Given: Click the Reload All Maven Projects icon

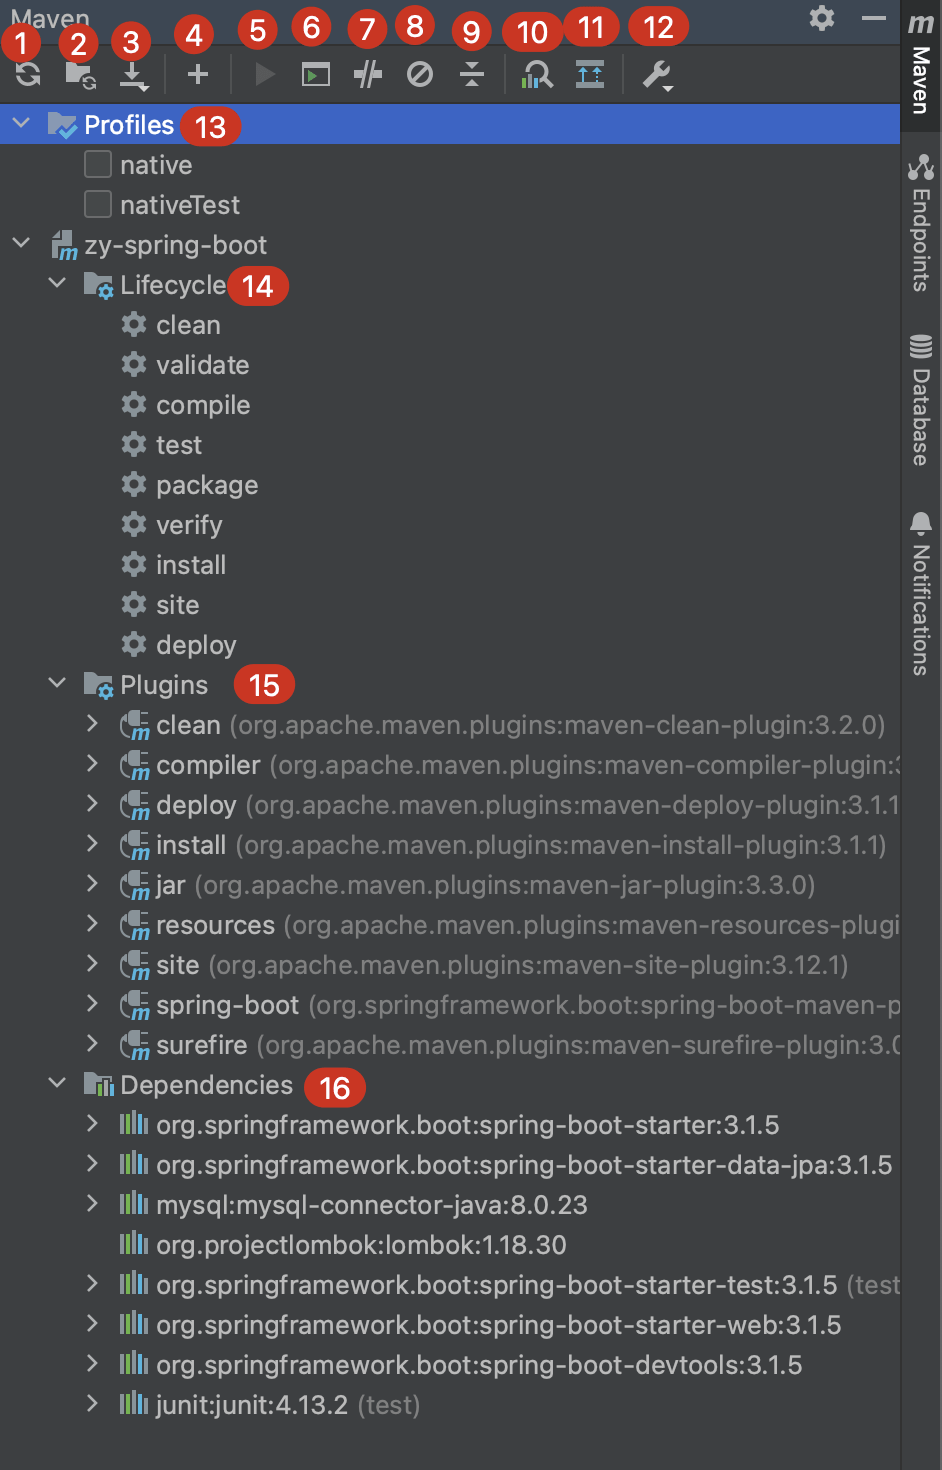Looking at the screenshot, I should 28,74.
